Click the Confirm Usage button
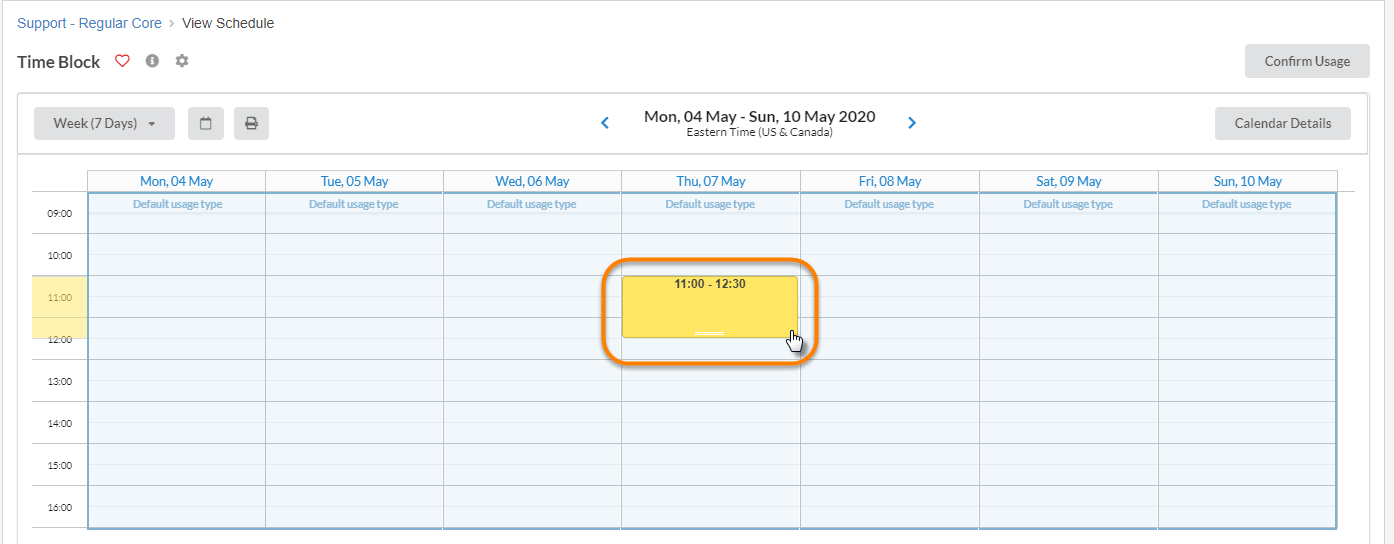 click(x=1307, y=61)
